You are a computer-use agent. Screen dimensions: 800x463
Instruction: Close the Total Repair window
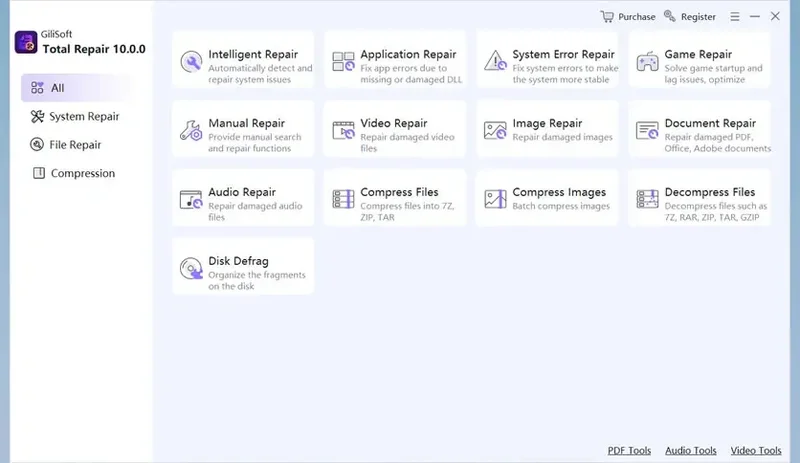point(775,16)
